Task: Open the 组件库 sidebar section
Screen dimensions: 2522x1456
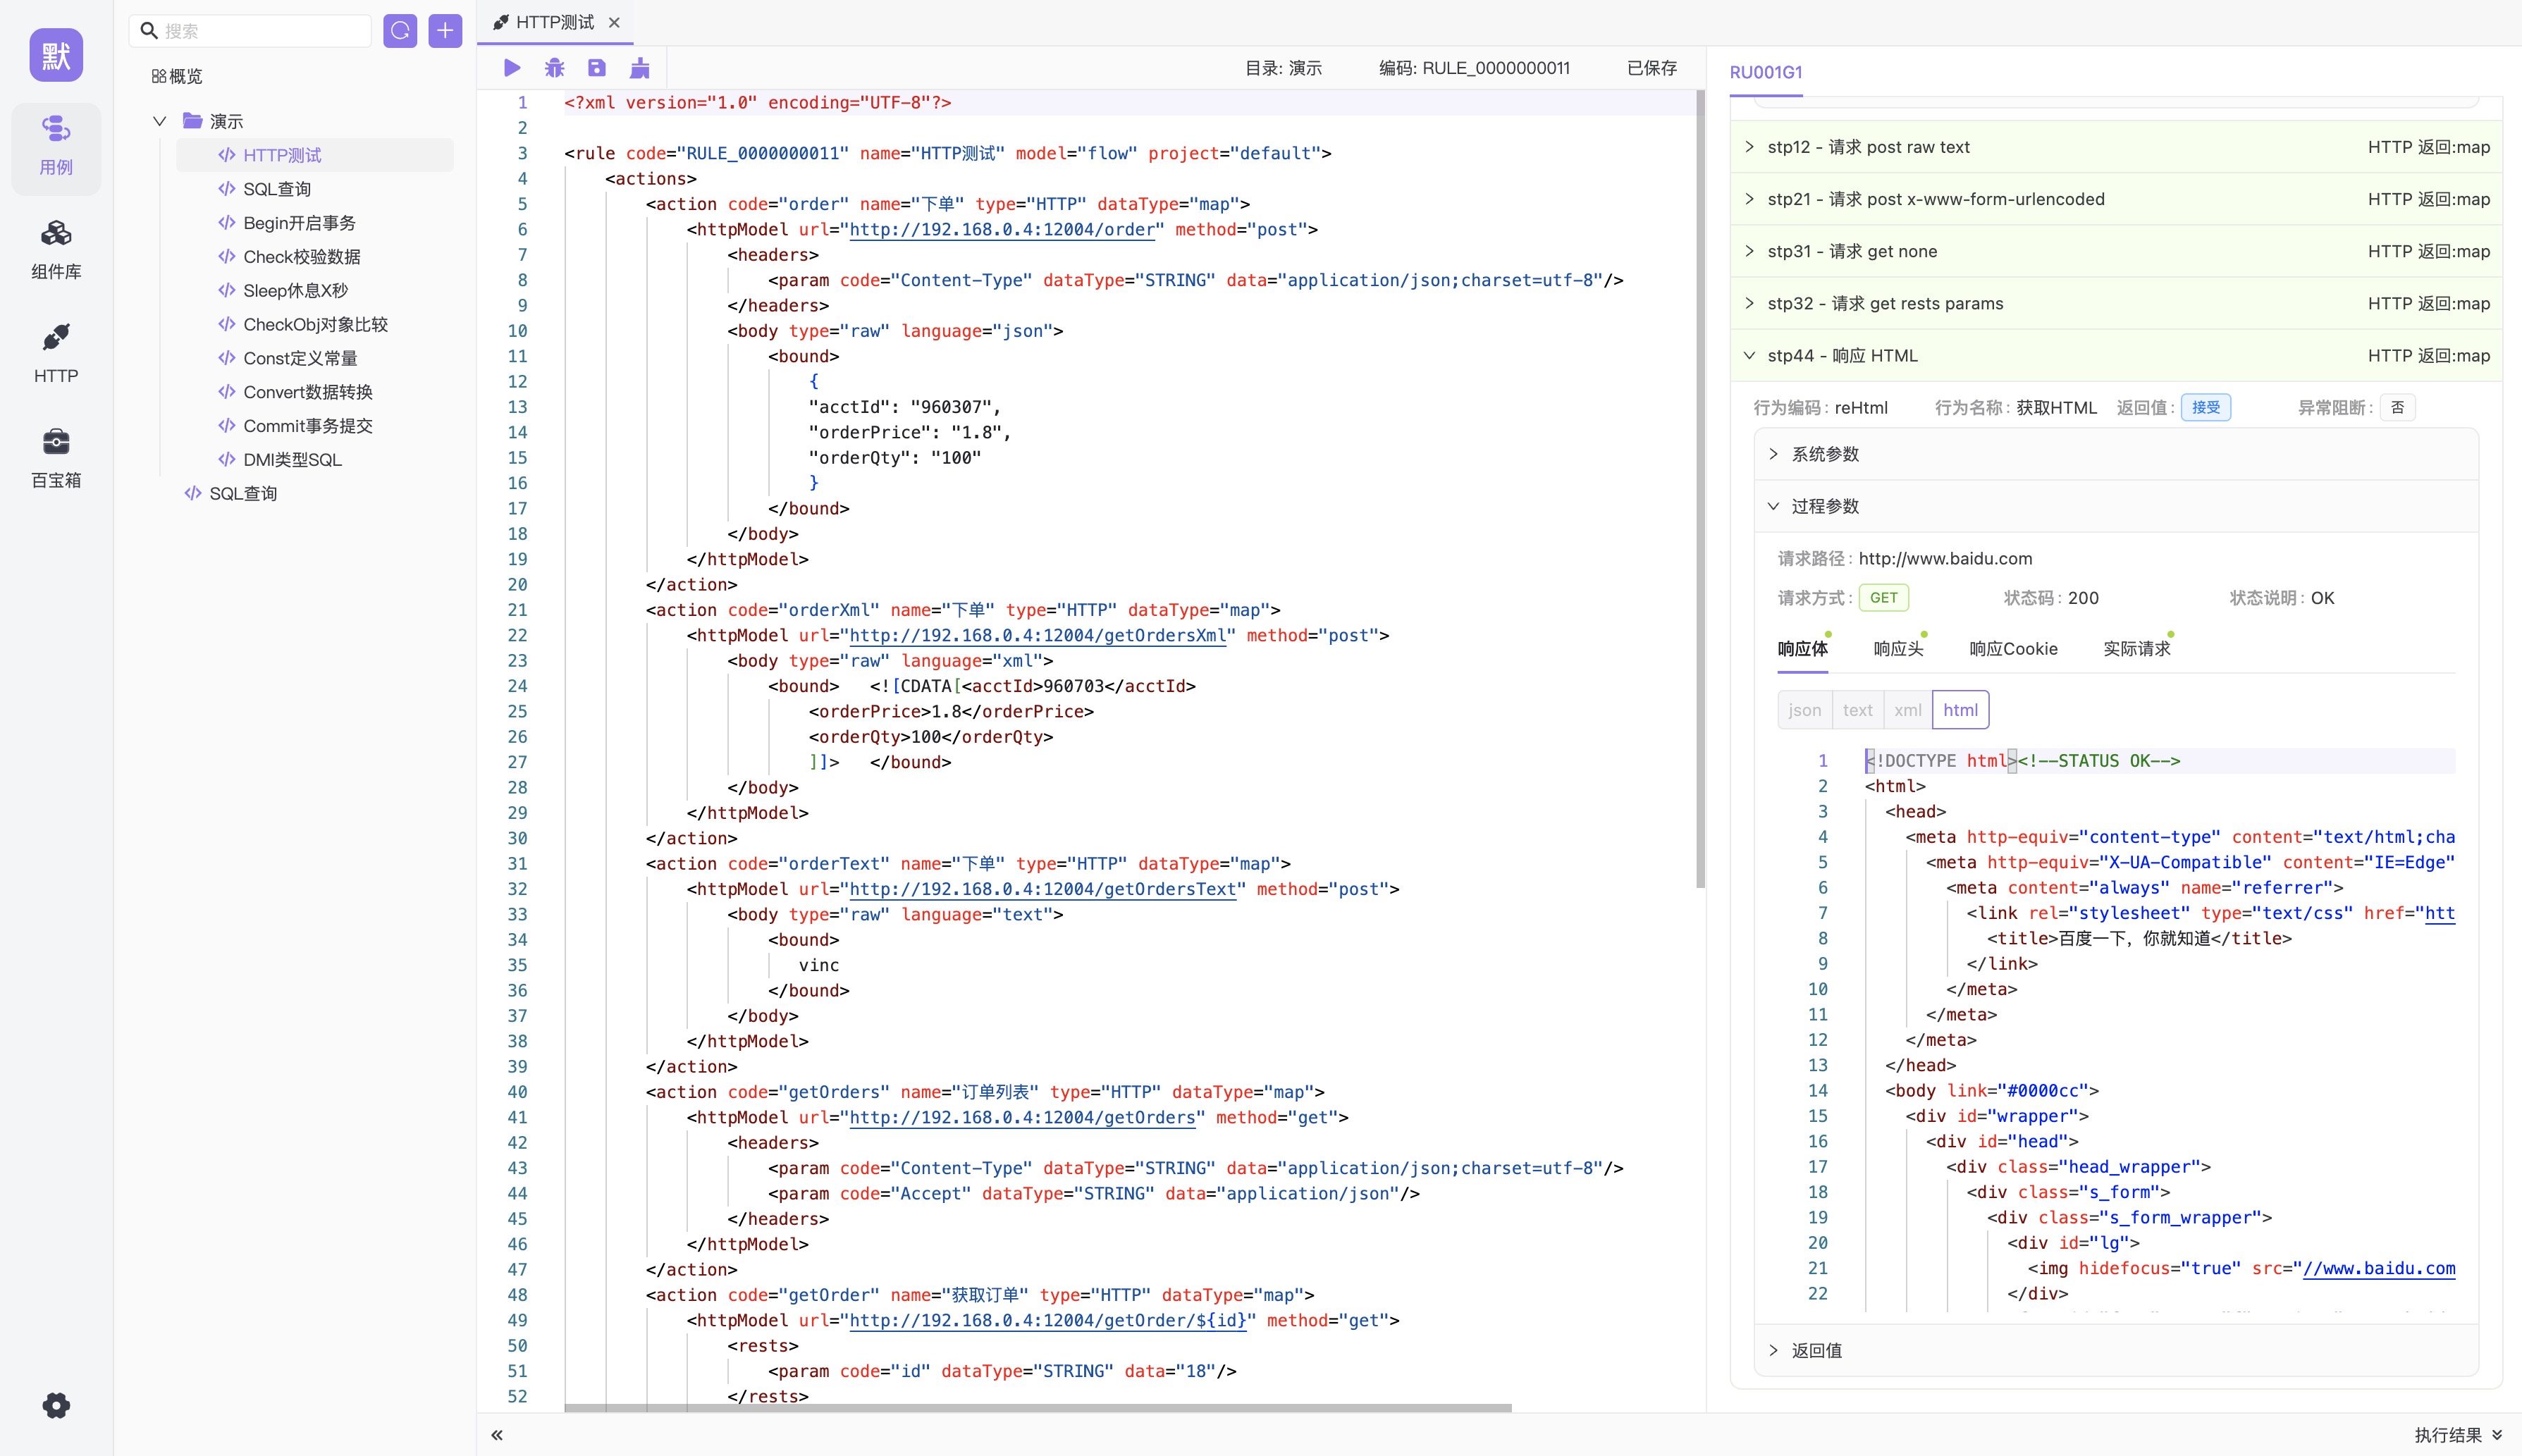Action: point(56,249)
